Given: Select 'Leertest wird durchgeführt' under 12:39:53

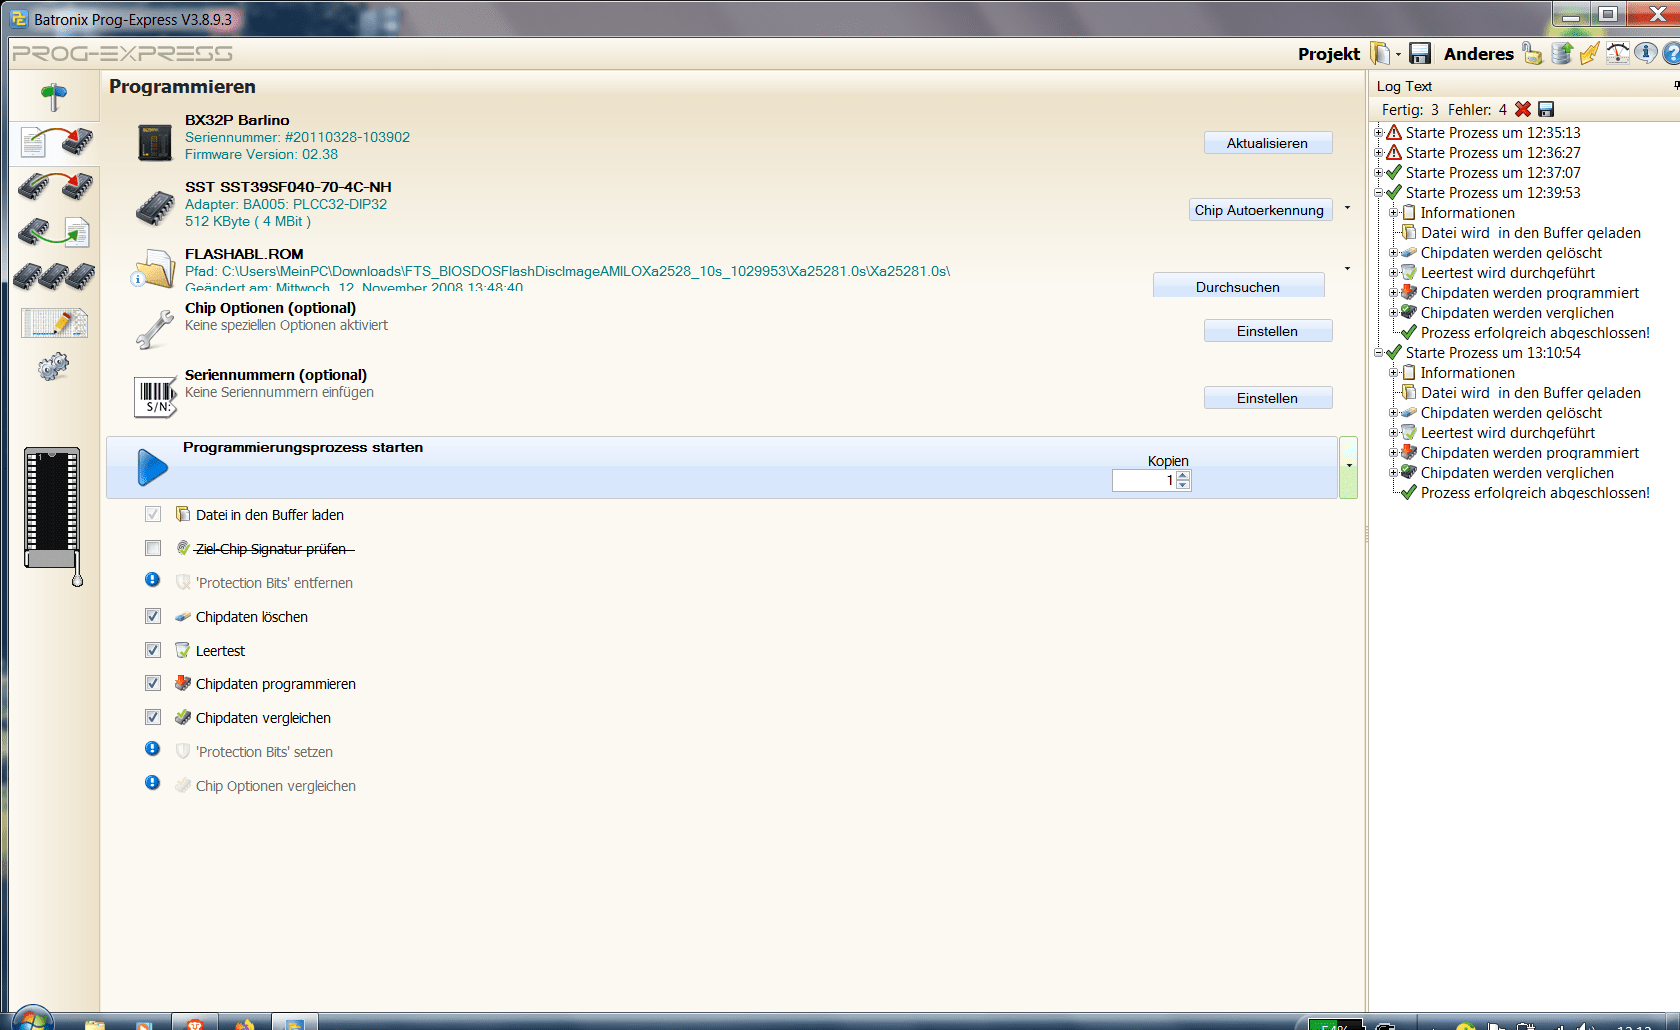Looking at the screenshot, I should [1508, 273].
